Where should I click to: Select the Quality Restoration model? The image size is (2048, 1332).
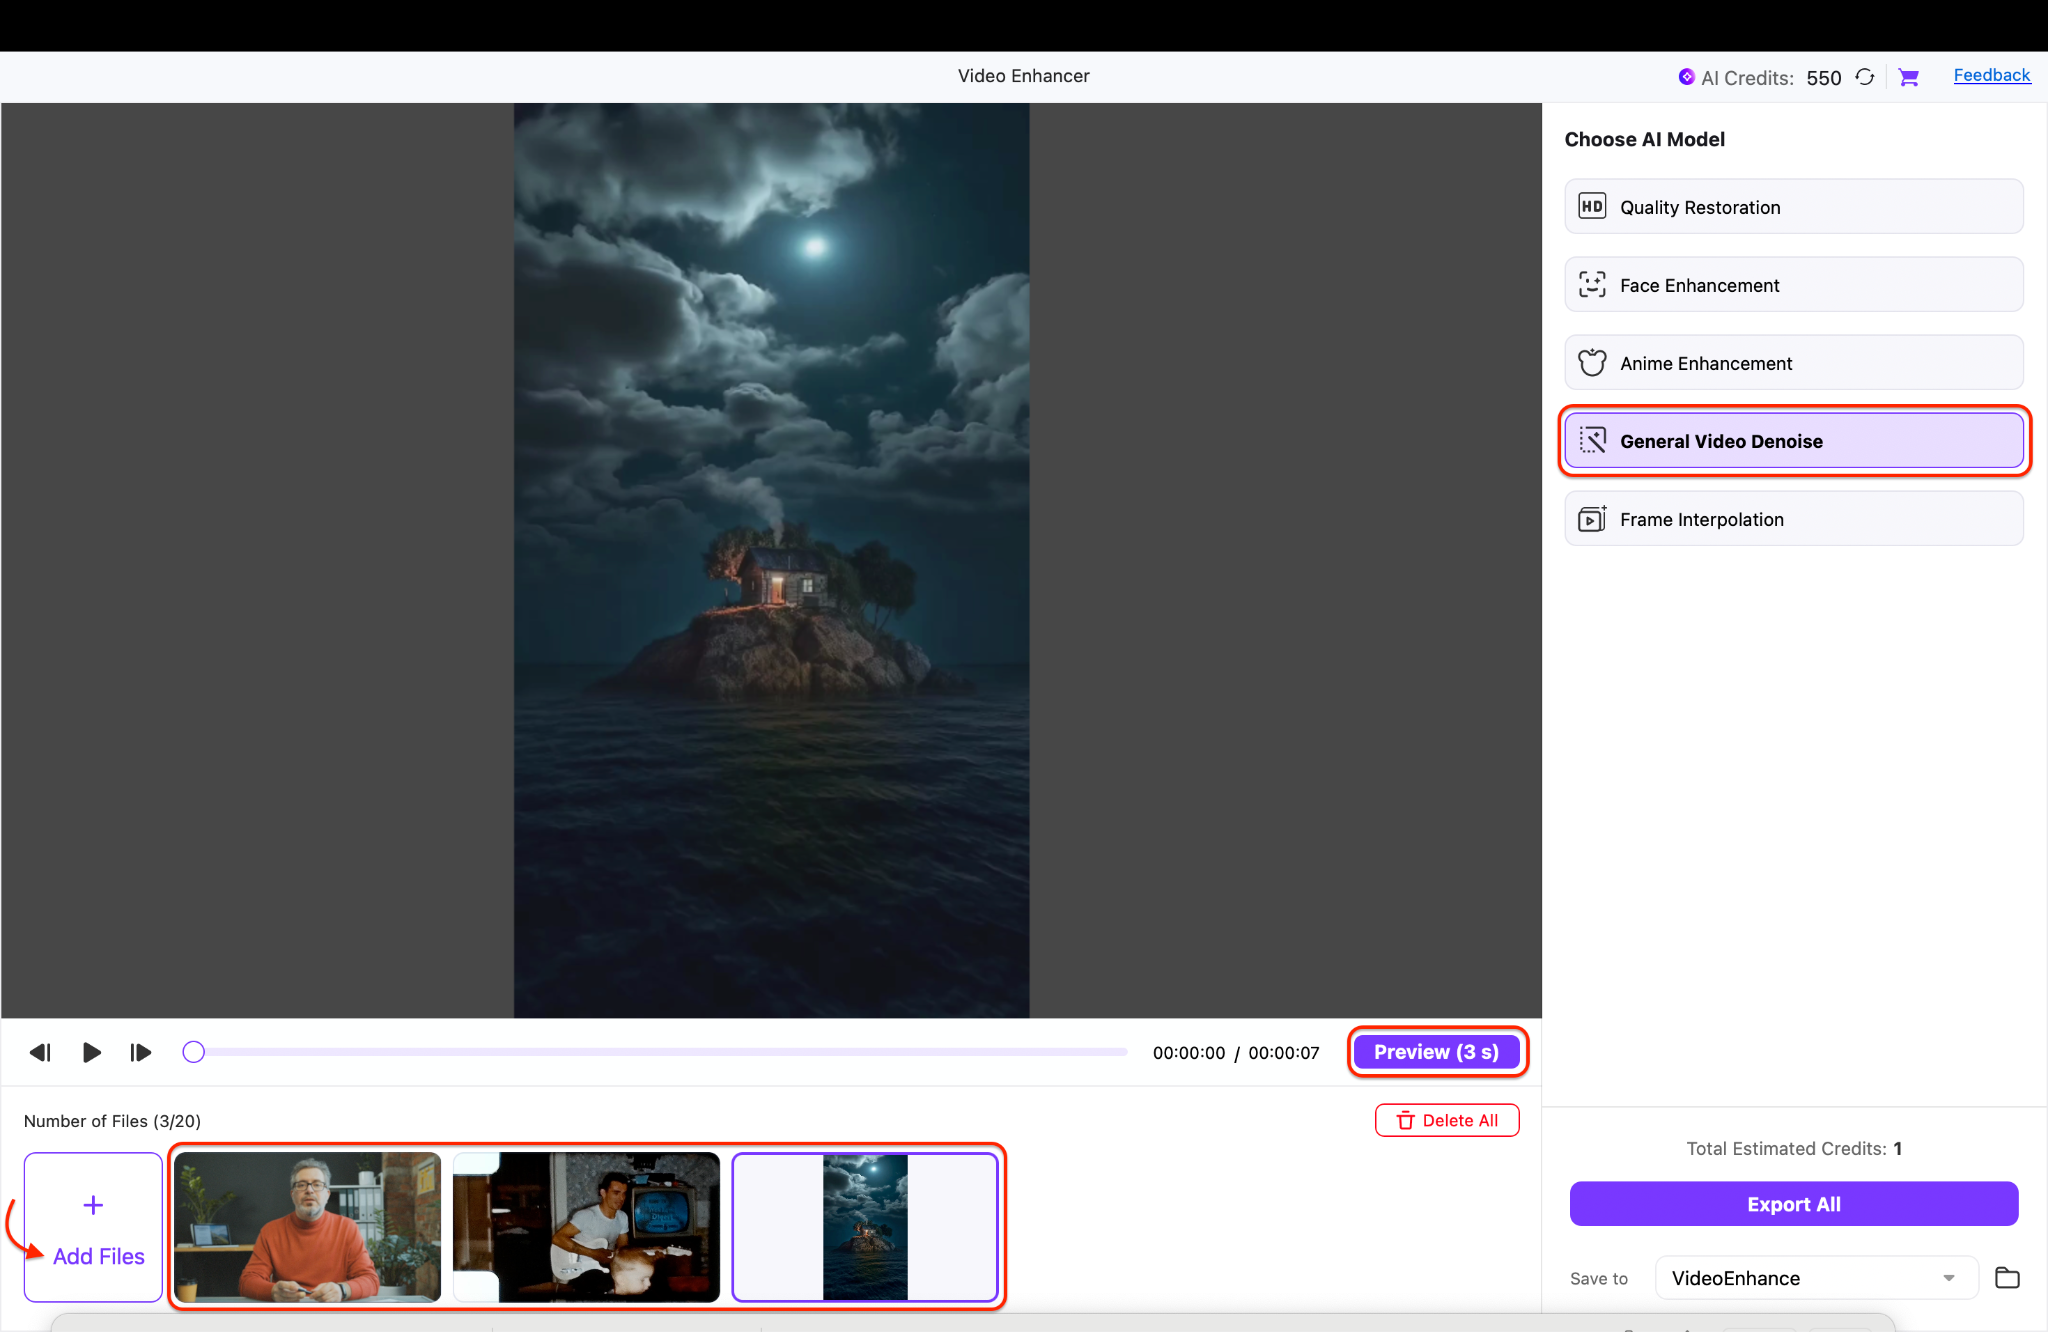[x=1793, y=207]
